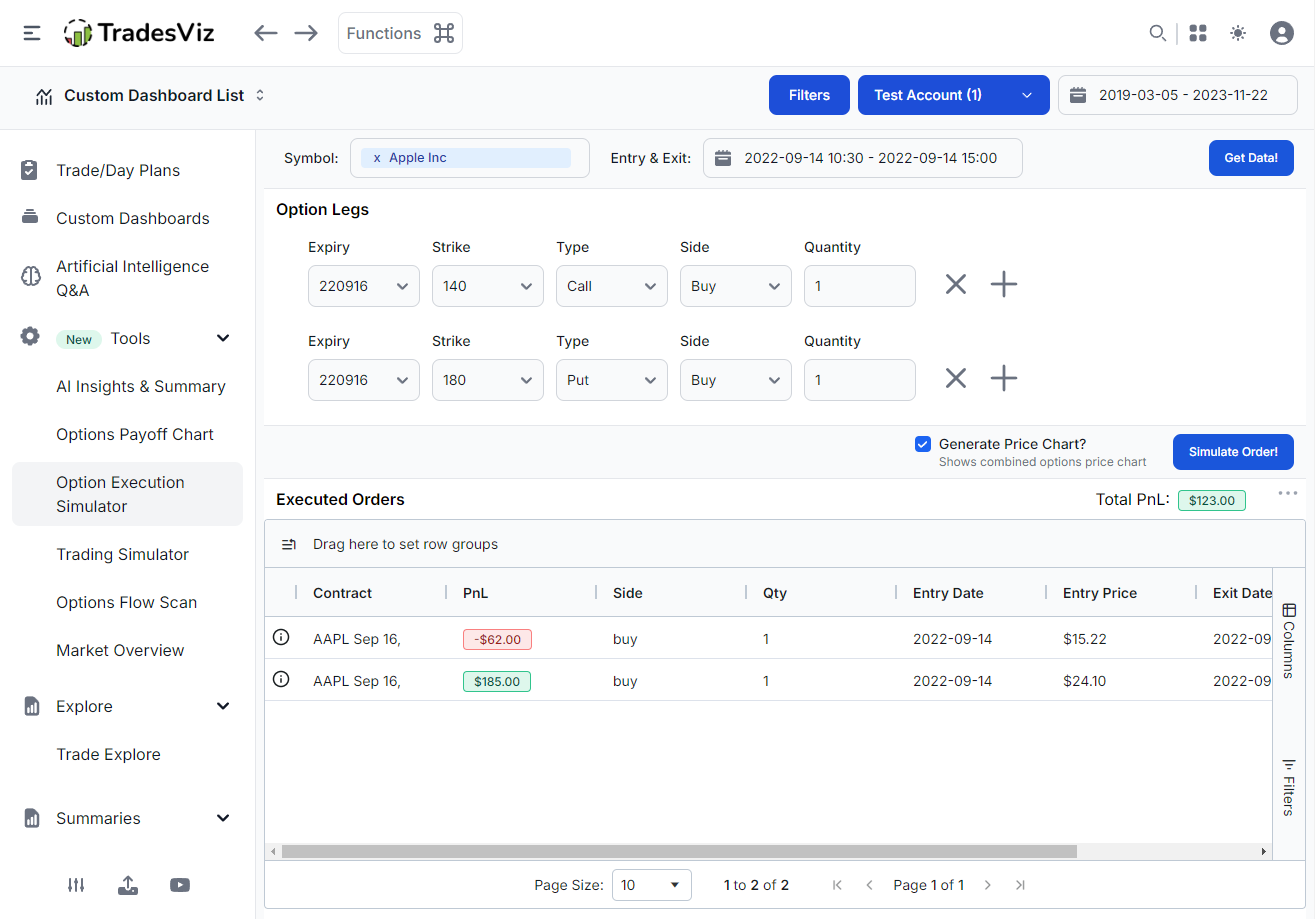Open Trade/Day Plans in sidebar

(x=118, y=170)
